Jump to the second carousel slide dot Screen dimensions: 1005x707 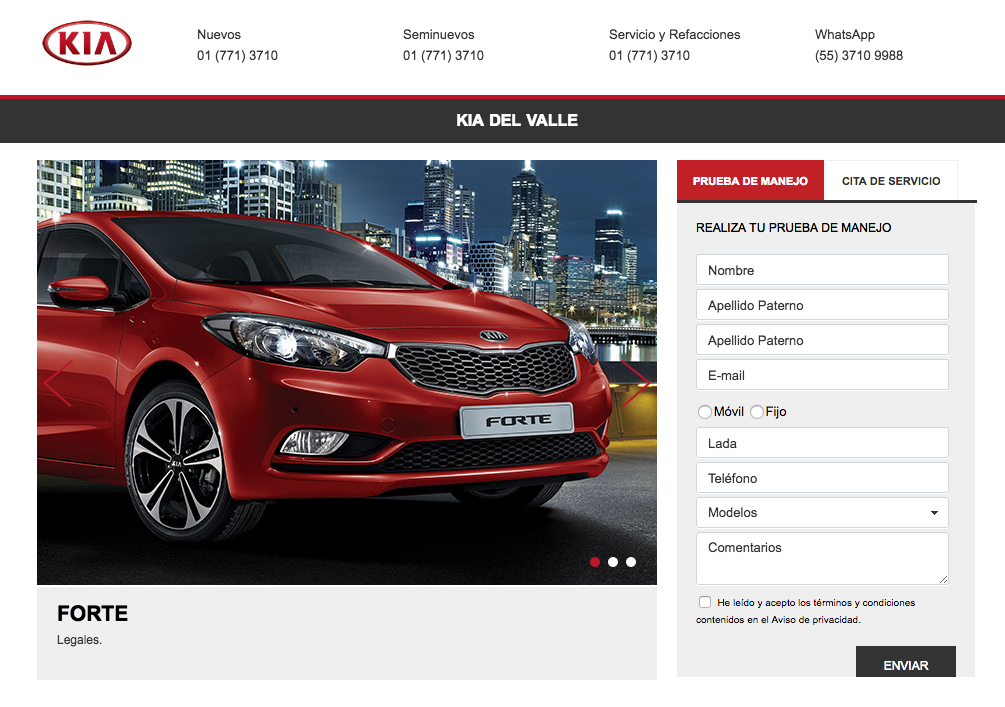pyautogui.click(x=613, y=562)
